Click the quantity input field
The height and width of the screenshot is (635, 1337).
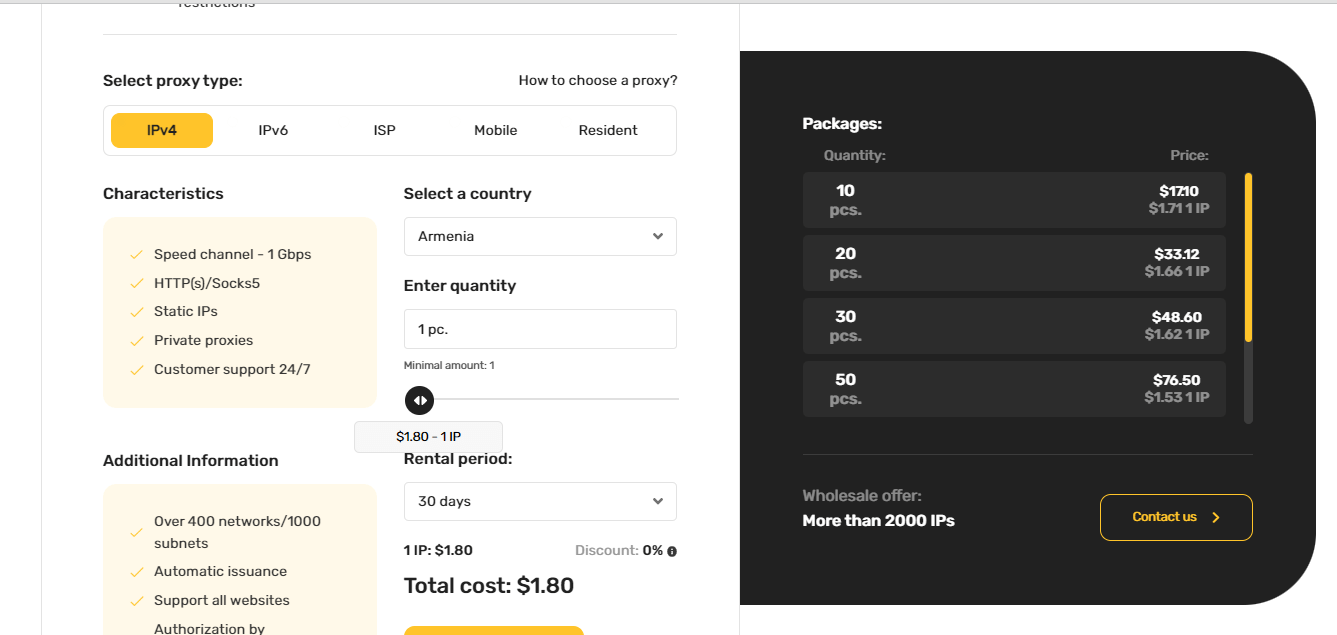coord(540,329)
